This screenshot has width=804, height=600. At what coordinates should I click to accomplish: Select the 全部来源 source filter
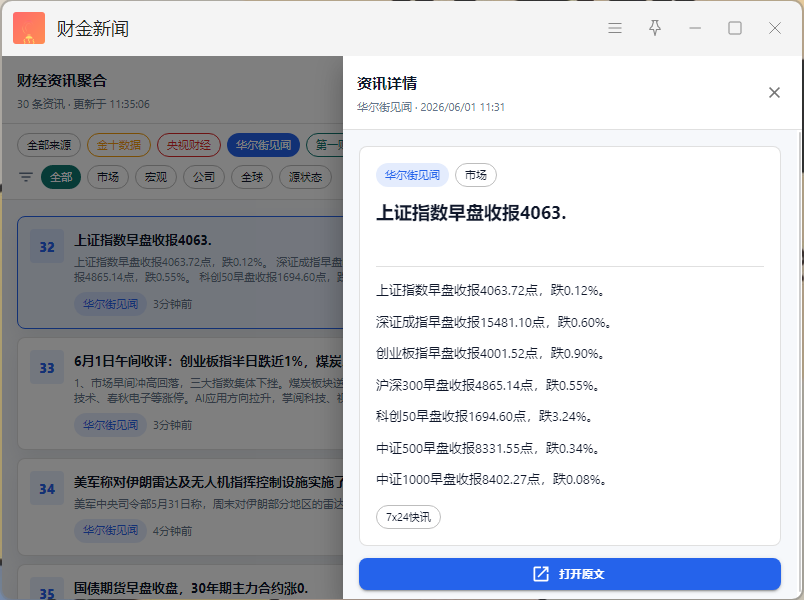pyautogui.click(x=49, y=145)
